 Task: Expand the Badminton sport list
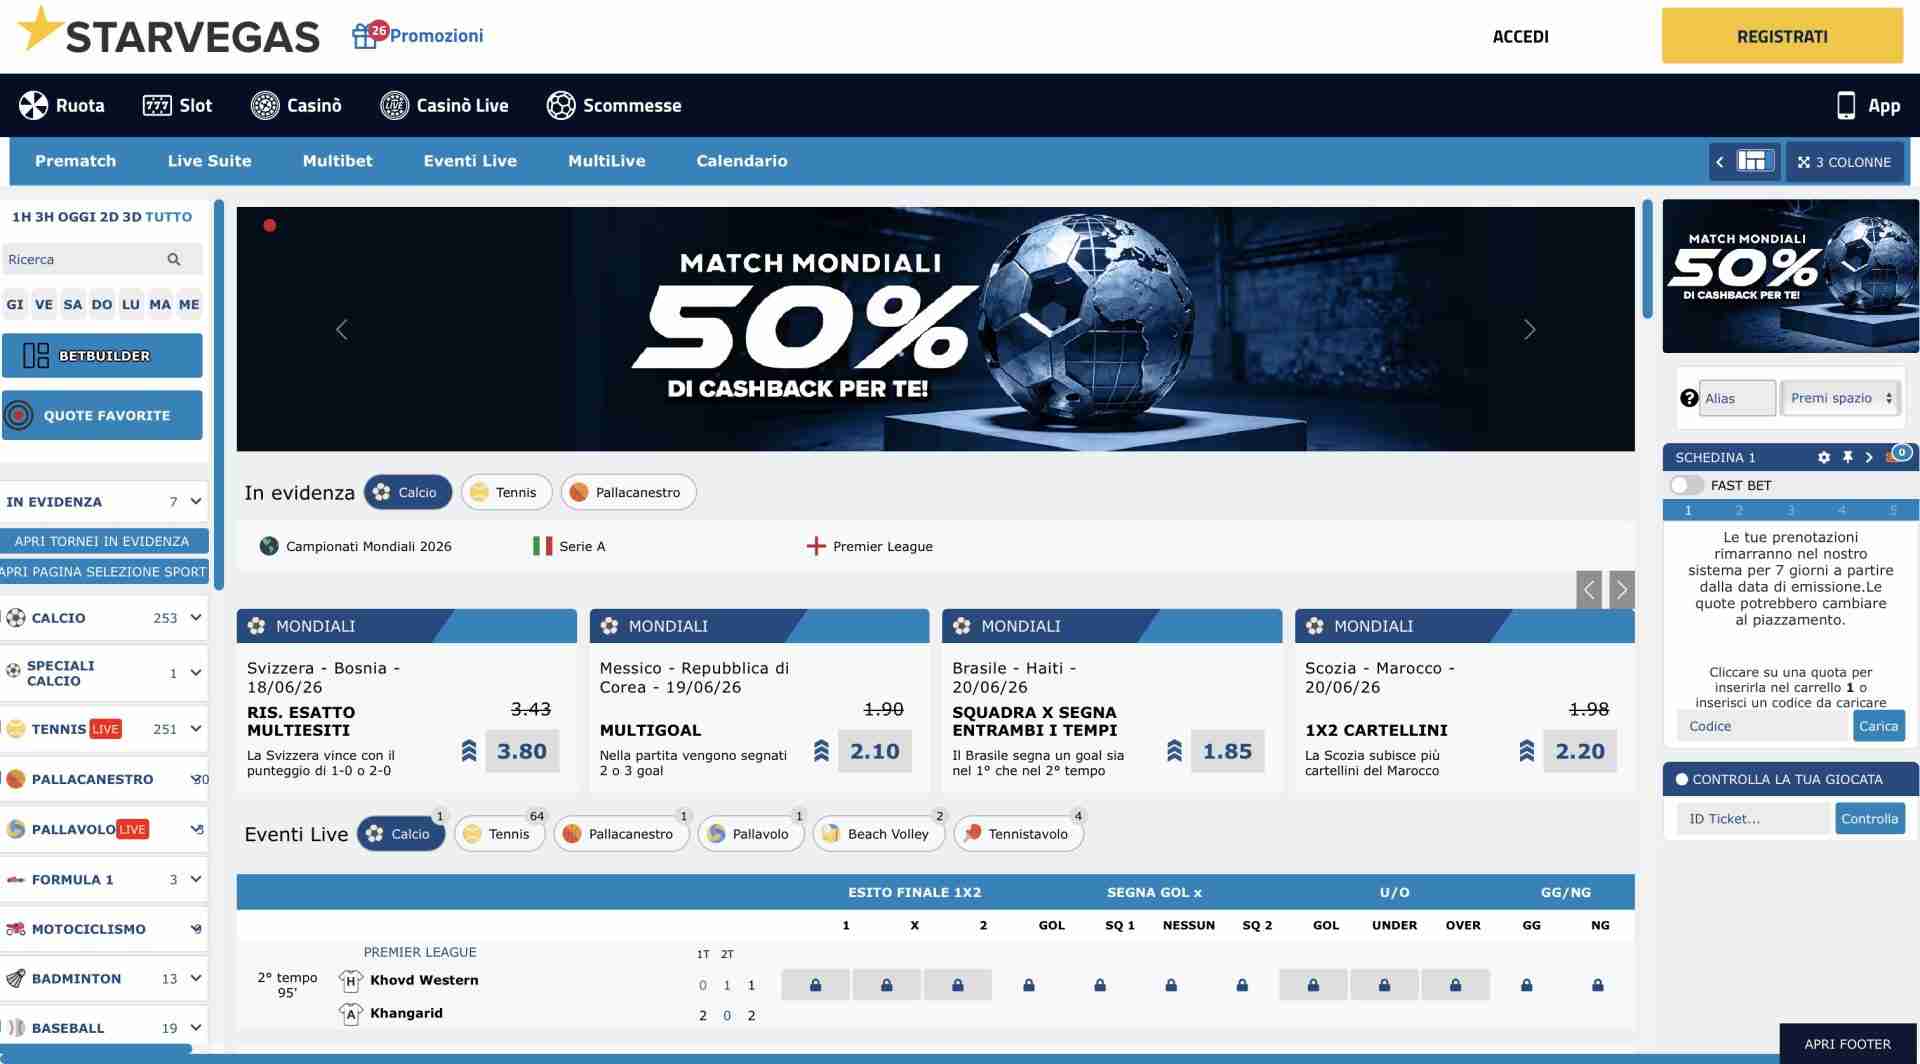tap(196, 978)
